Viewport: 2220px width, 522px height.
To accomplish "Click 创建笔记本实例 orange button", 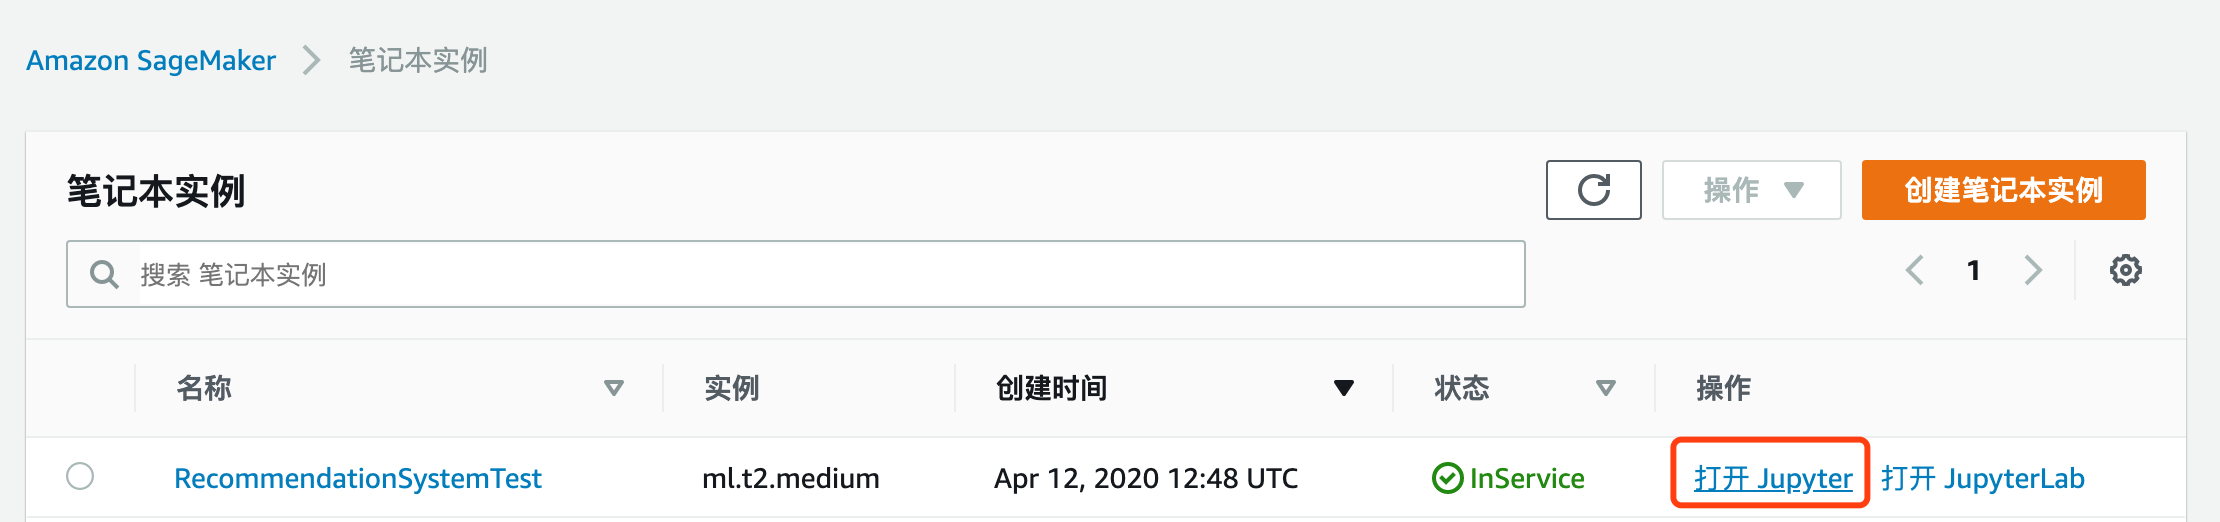I will click(x=2003, y=190).
